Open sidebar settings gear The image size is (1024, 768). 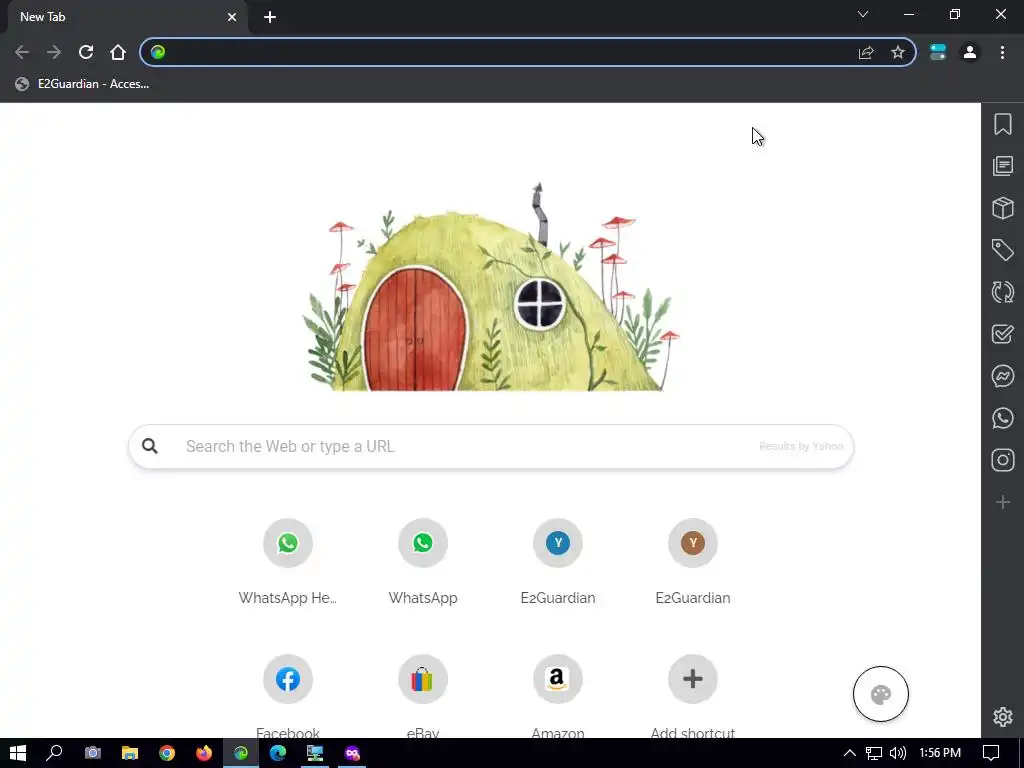(x=1002, y=716)
